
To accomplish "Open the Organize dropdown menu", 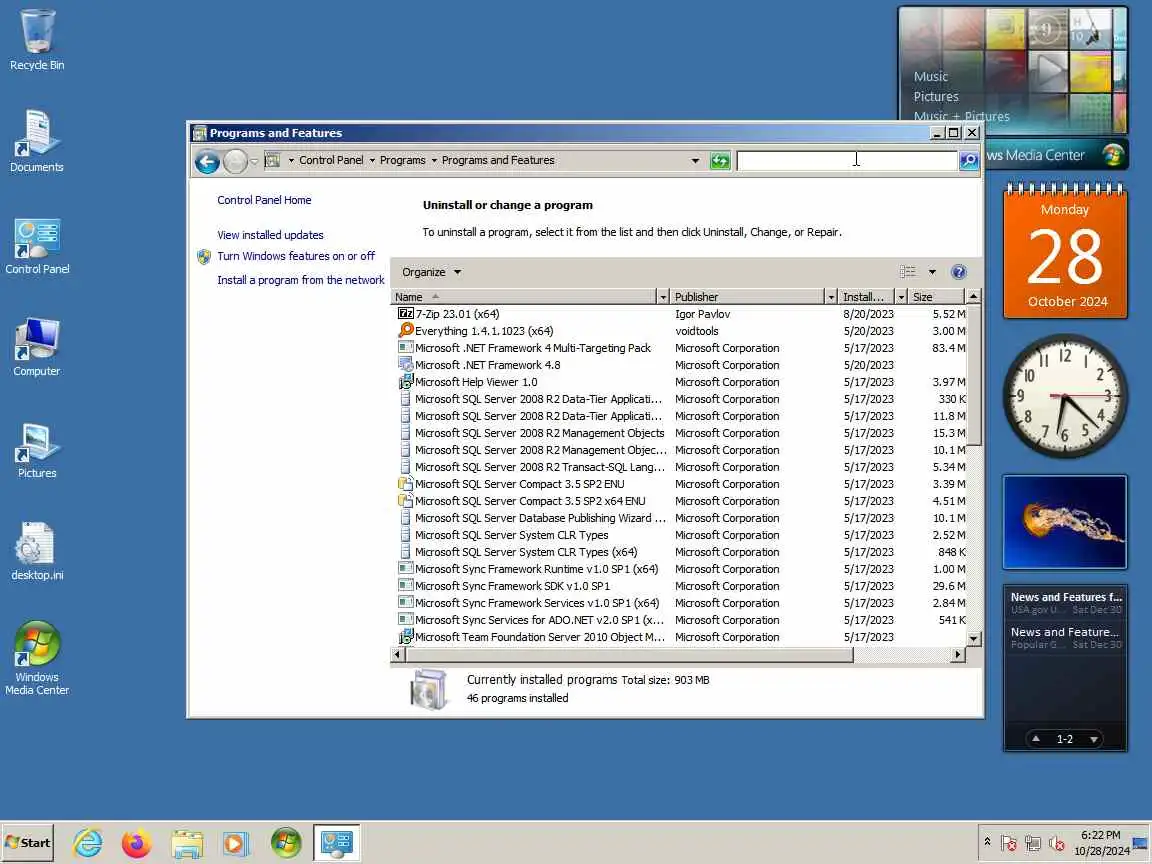I will [x=431, y=272].
